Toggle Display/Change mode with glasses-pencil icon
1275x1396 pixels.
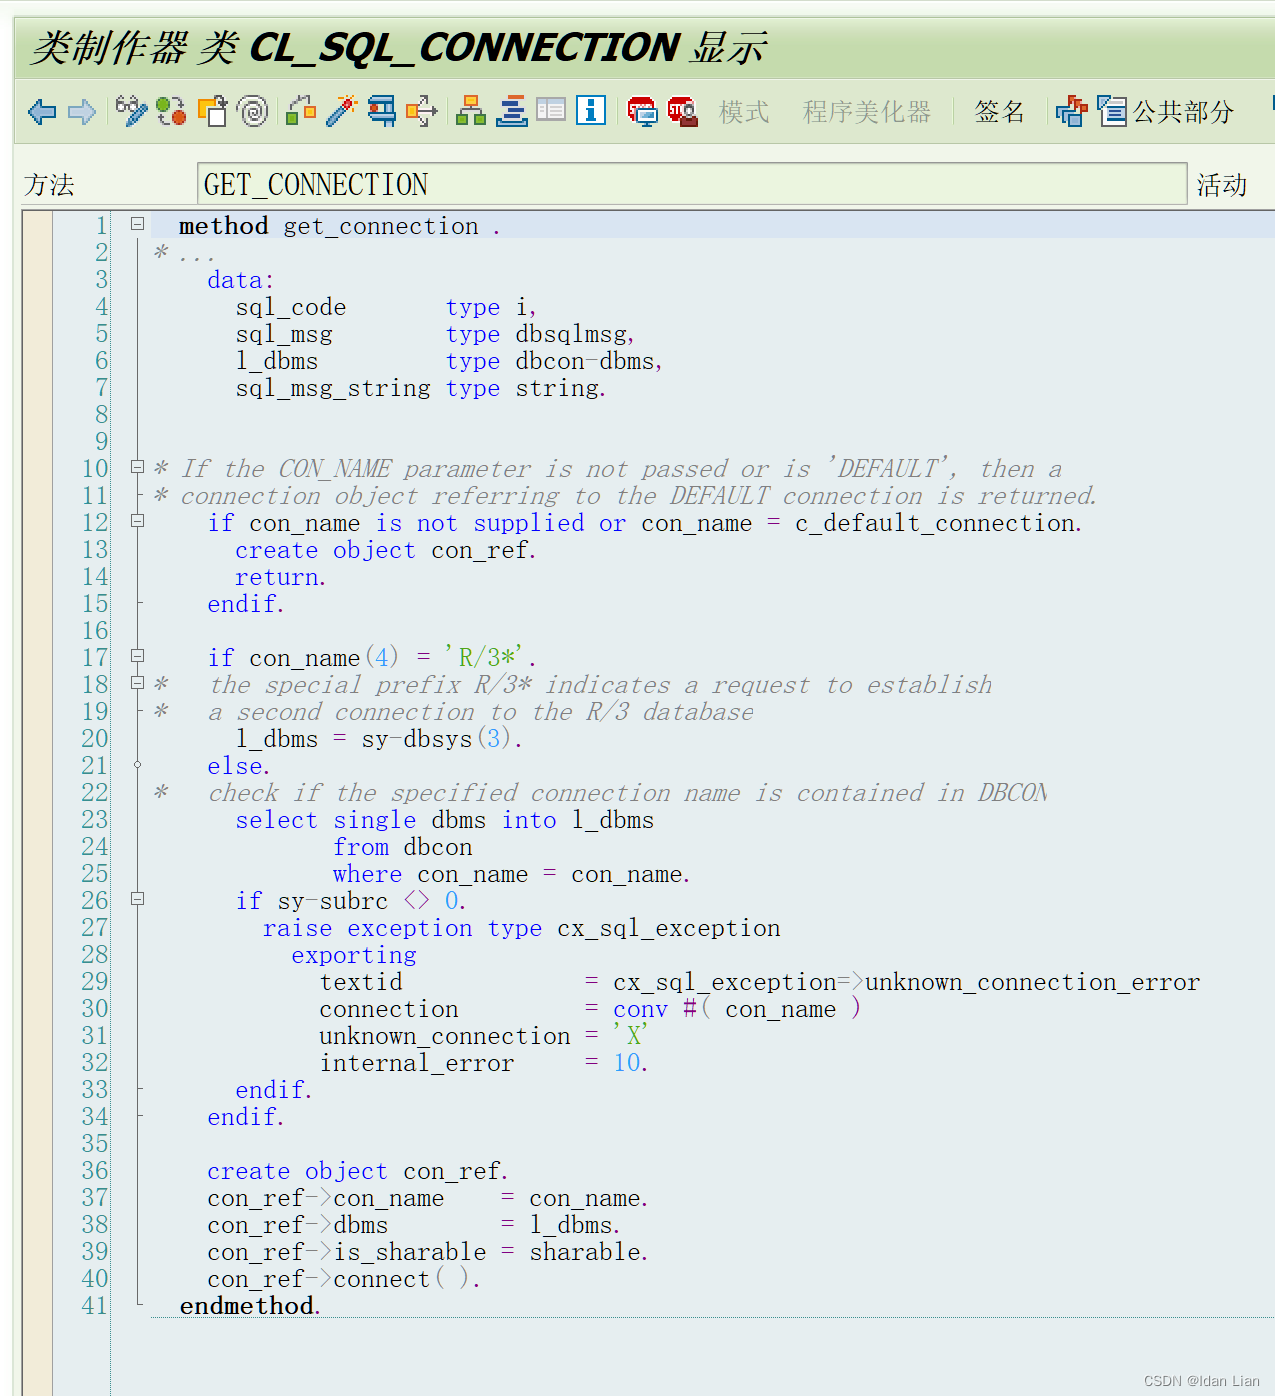[131, 112]
